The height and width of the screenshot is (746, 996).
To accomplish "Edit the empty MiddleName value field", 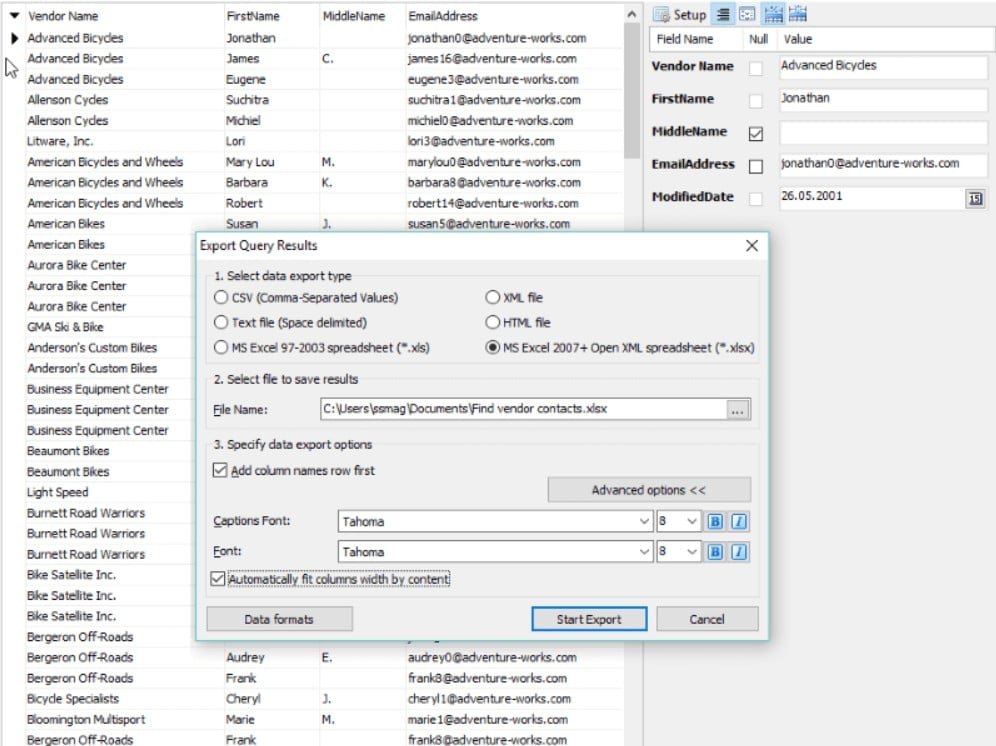I will tap(883, 132).
